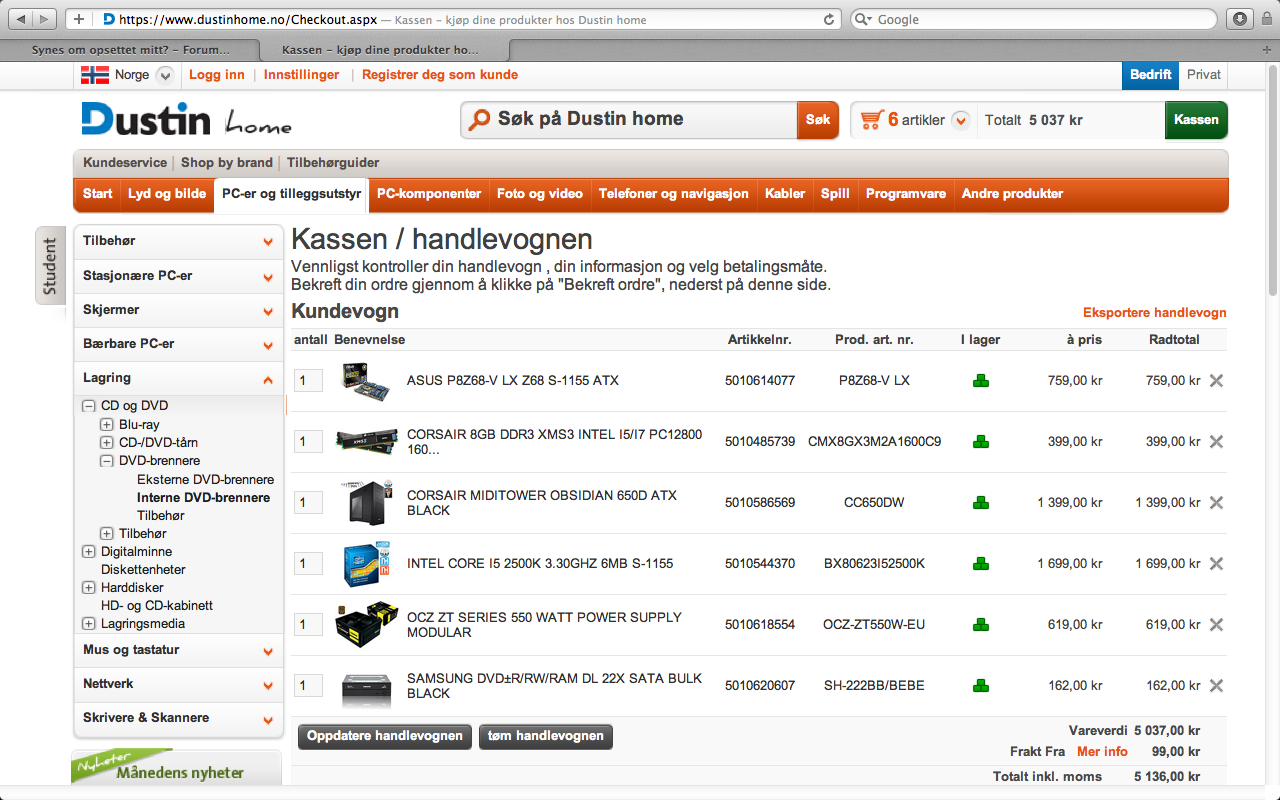Click stock icon for CORSAIR 8GB DDR3
This screenshot has width=1280, height=800.
(980, 441)
